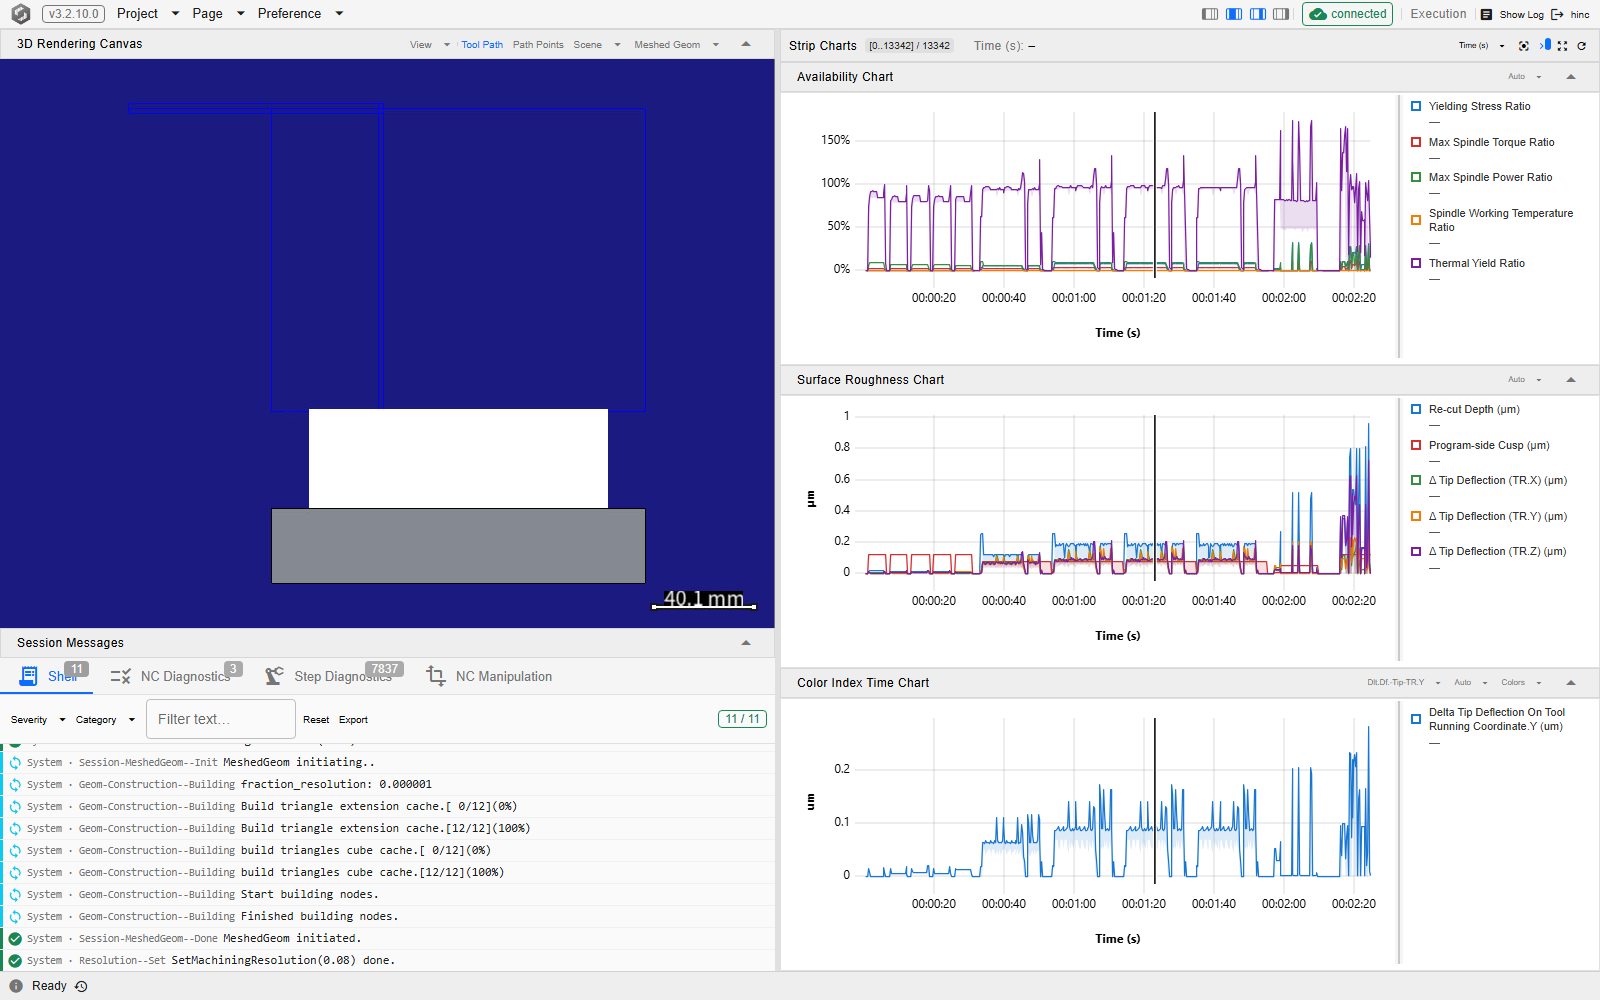Open the Severity filter dropdown
1600x1000 pixels.
coord(38,720)
